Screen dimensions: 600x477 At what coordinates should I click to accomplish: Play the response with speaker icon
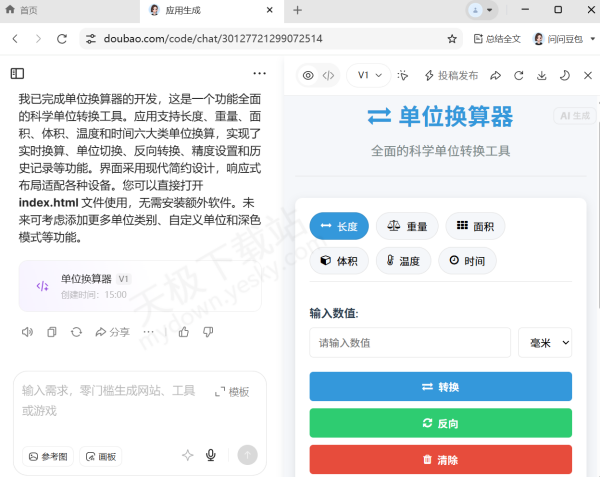pos(28,332)
